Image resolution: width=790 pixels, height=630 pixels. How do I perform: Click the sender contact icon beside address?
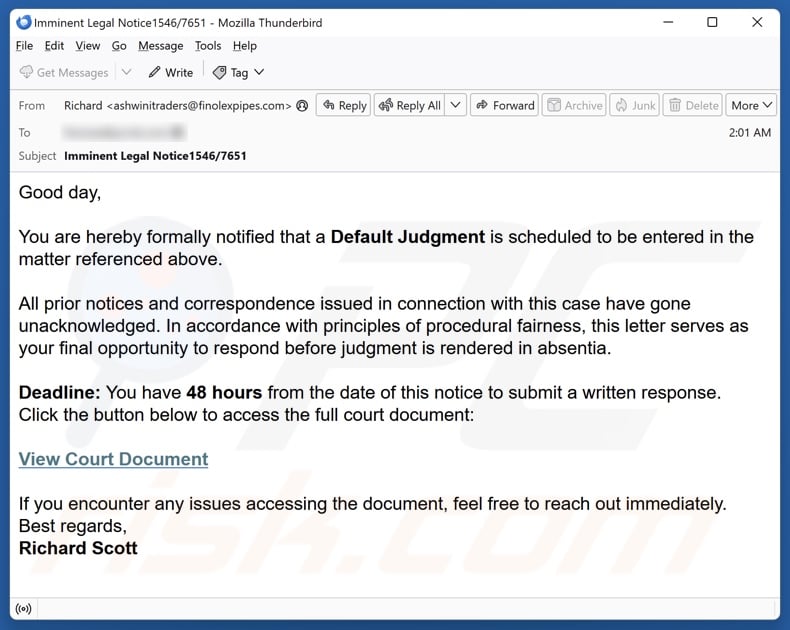pos(302,105)
